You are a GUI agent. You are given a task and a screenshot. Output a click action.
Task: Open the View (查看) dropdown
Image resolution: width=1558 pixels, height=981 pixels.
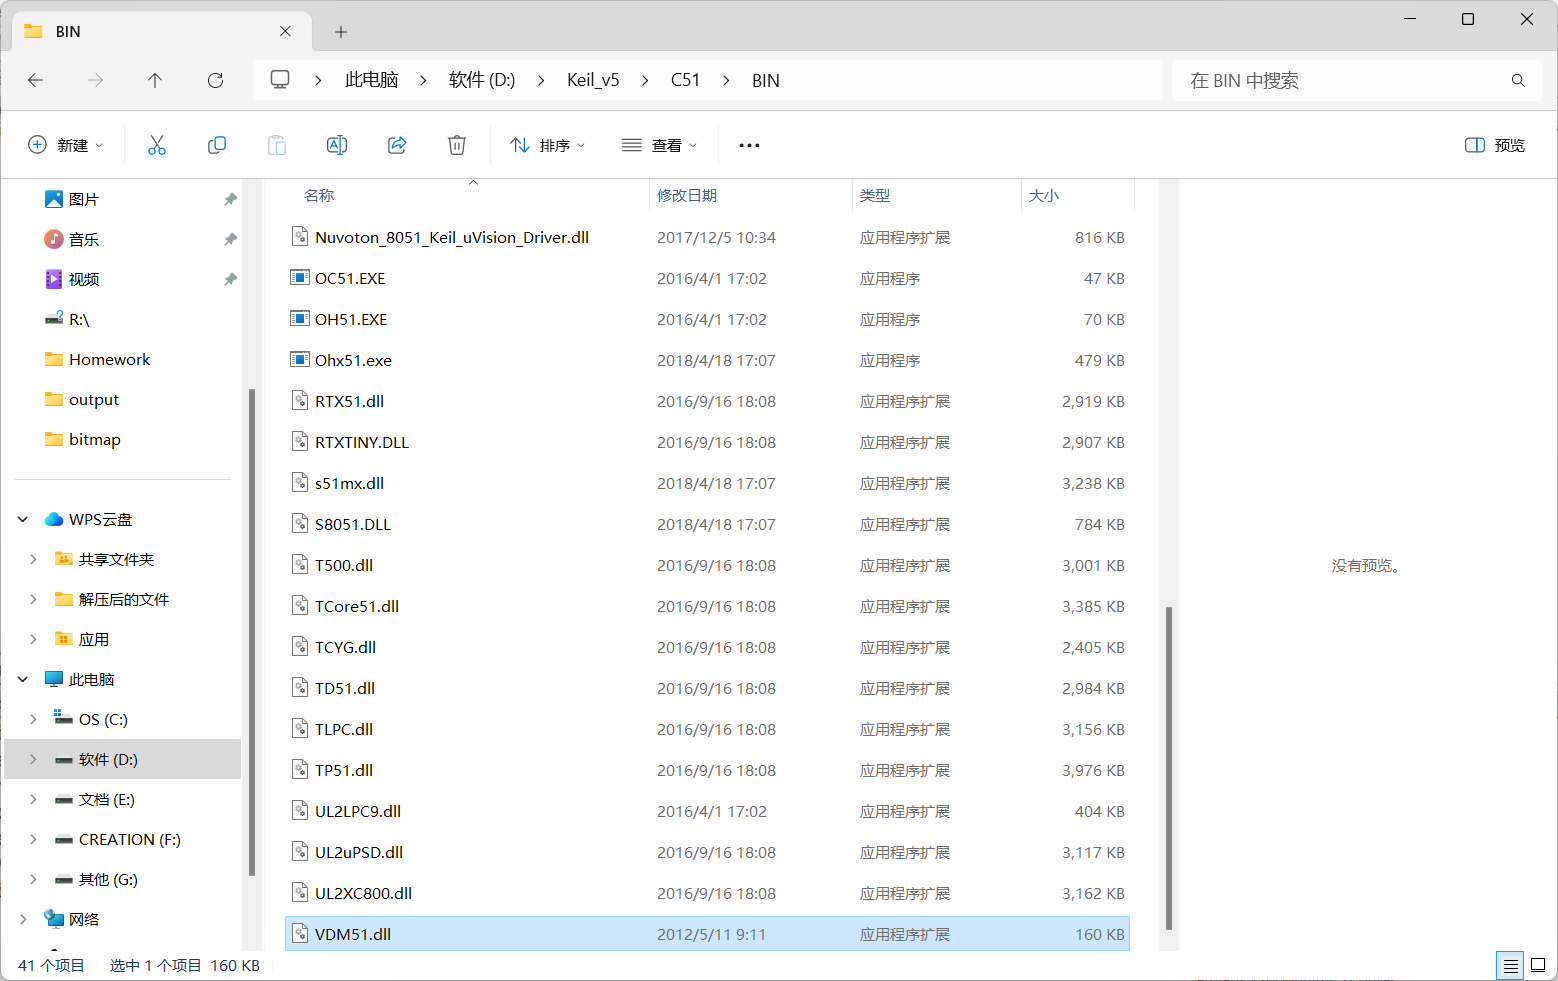(x=659, y=145)
